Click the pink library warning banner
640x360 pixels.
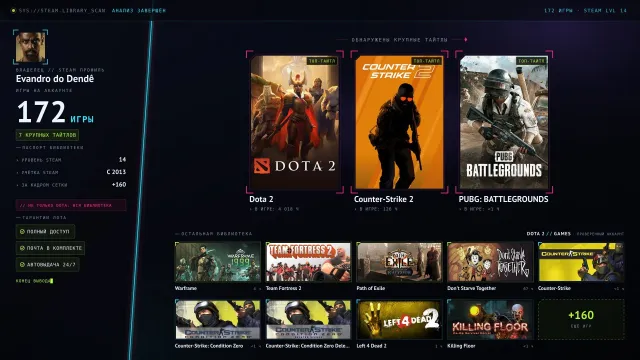point(71,205)
